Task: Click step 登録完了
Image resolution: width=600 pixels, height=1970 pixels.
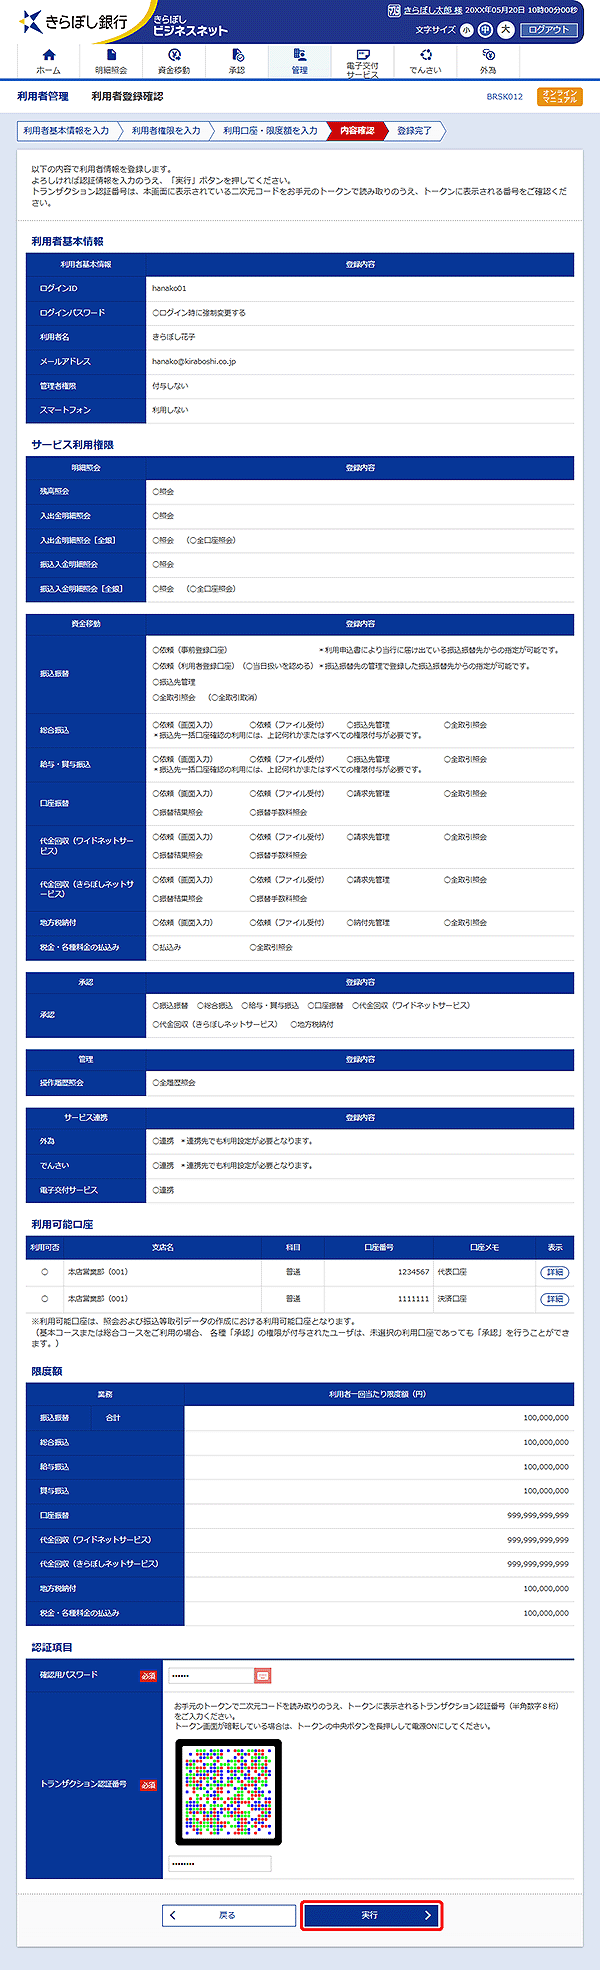Action: coord(414,131)
